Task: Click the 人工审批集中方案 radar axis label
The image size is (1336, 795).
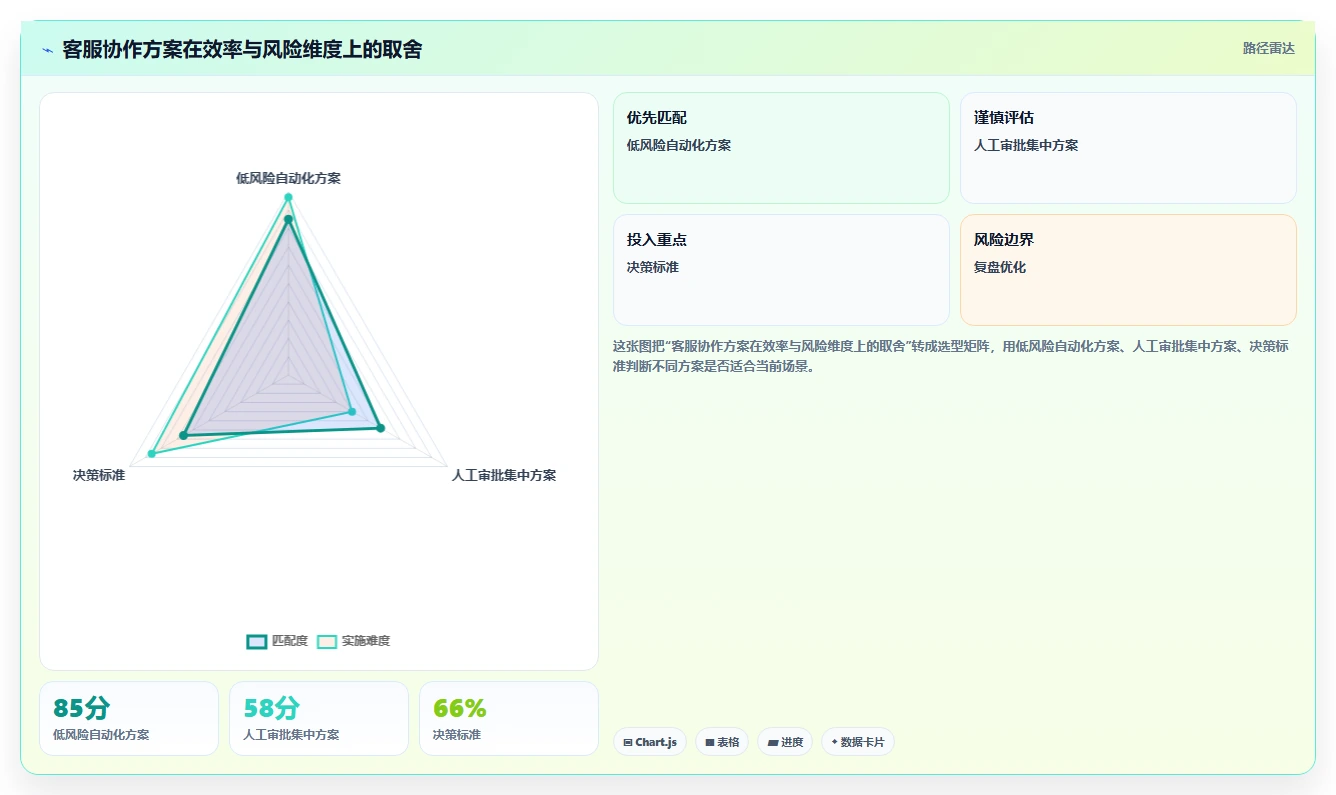Action: pos(504,475)
